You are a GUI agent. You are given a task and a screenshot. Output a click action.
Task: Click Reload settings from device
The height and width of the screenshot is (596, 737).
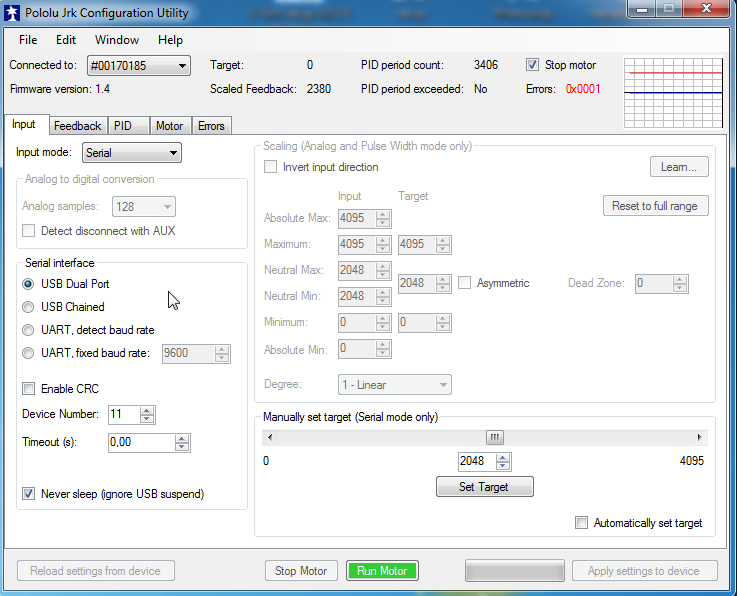tap(95, 571)
